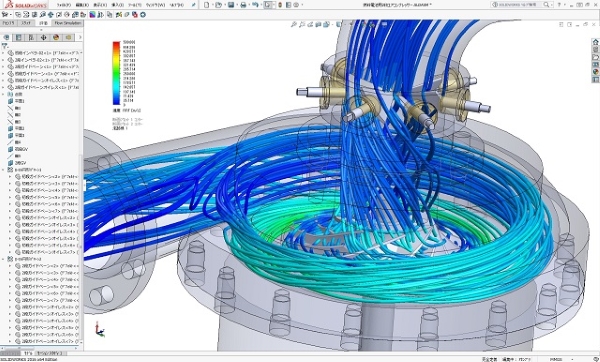Click the Save floppy disk icon
Viewport: 600px width, 362px height.
(231, 5)
